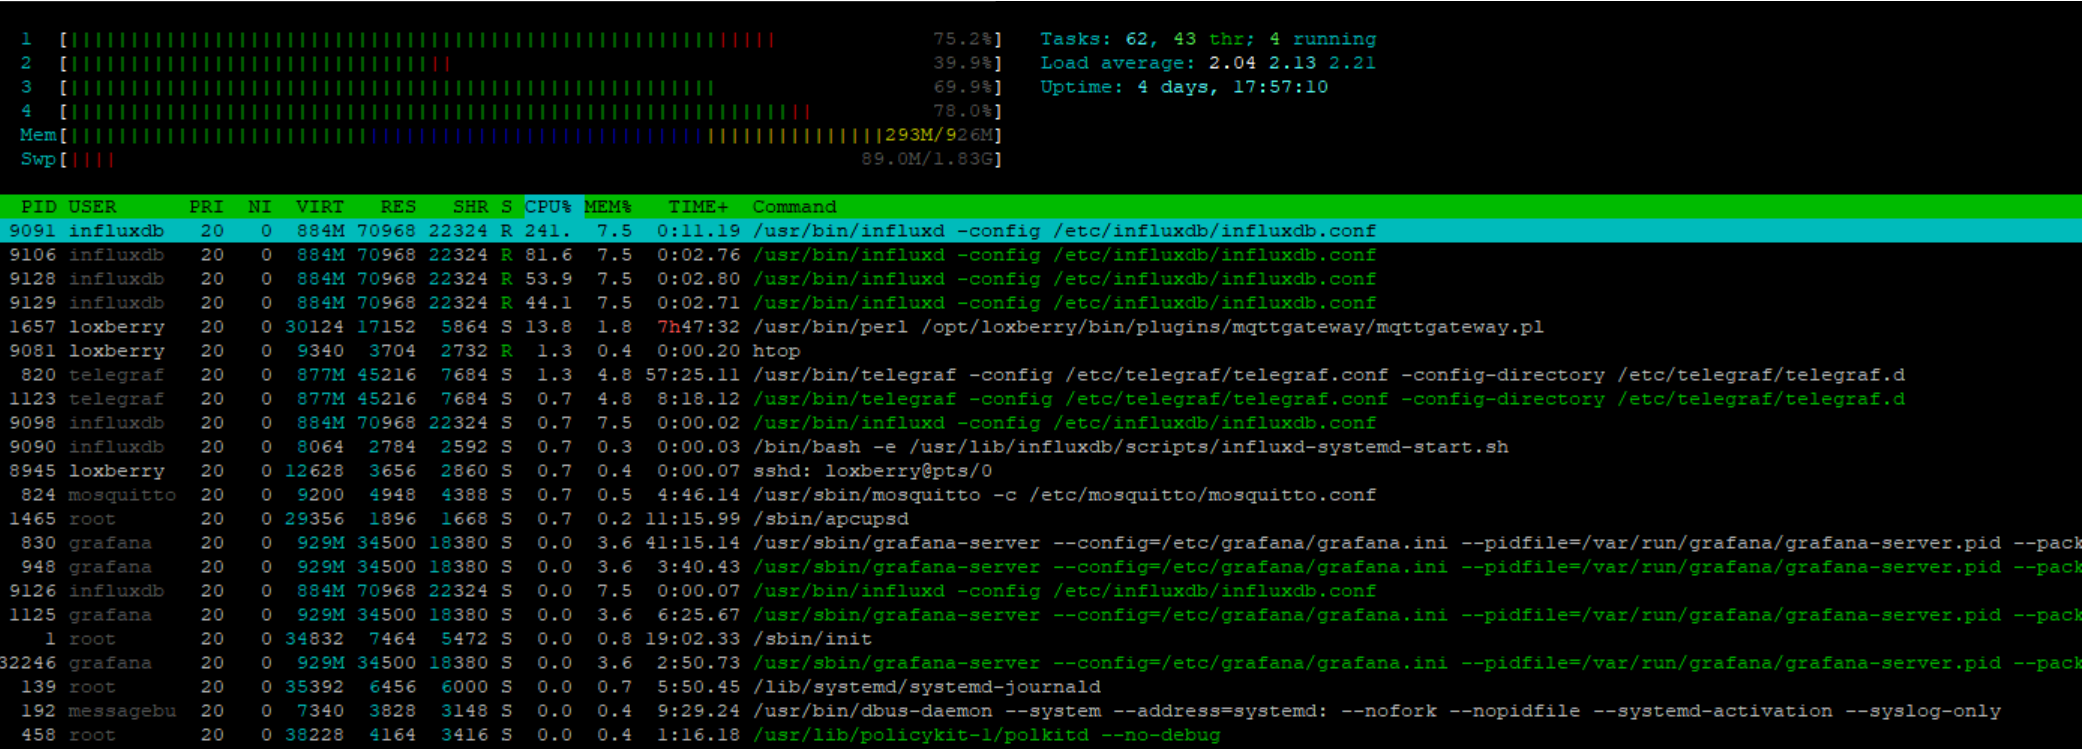The image size is (2082, 749).
Task: Select the influxd thread row PID 9098
Action: click(1041, 423)
